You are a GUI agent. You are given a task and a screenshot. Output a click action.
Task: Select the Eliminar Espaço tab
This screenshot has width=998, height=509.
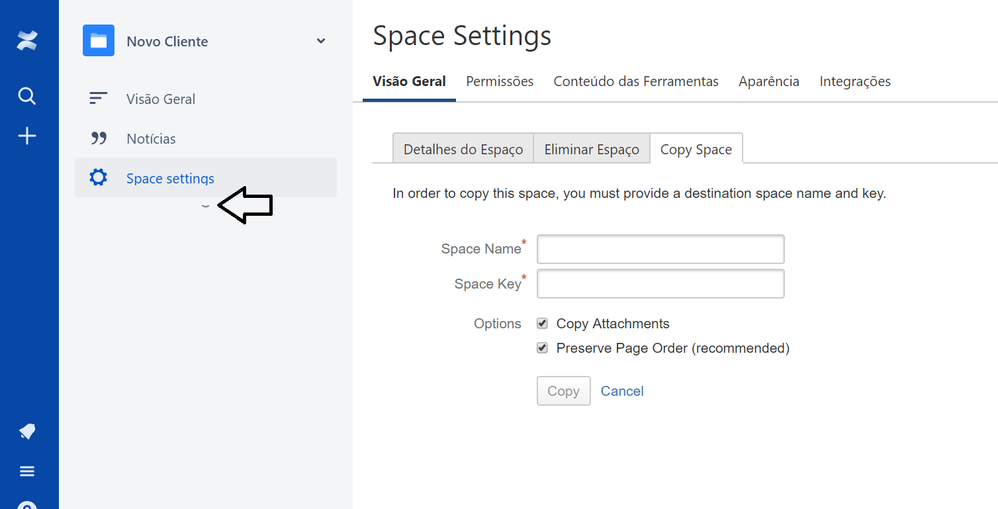(x=591, y=149)
